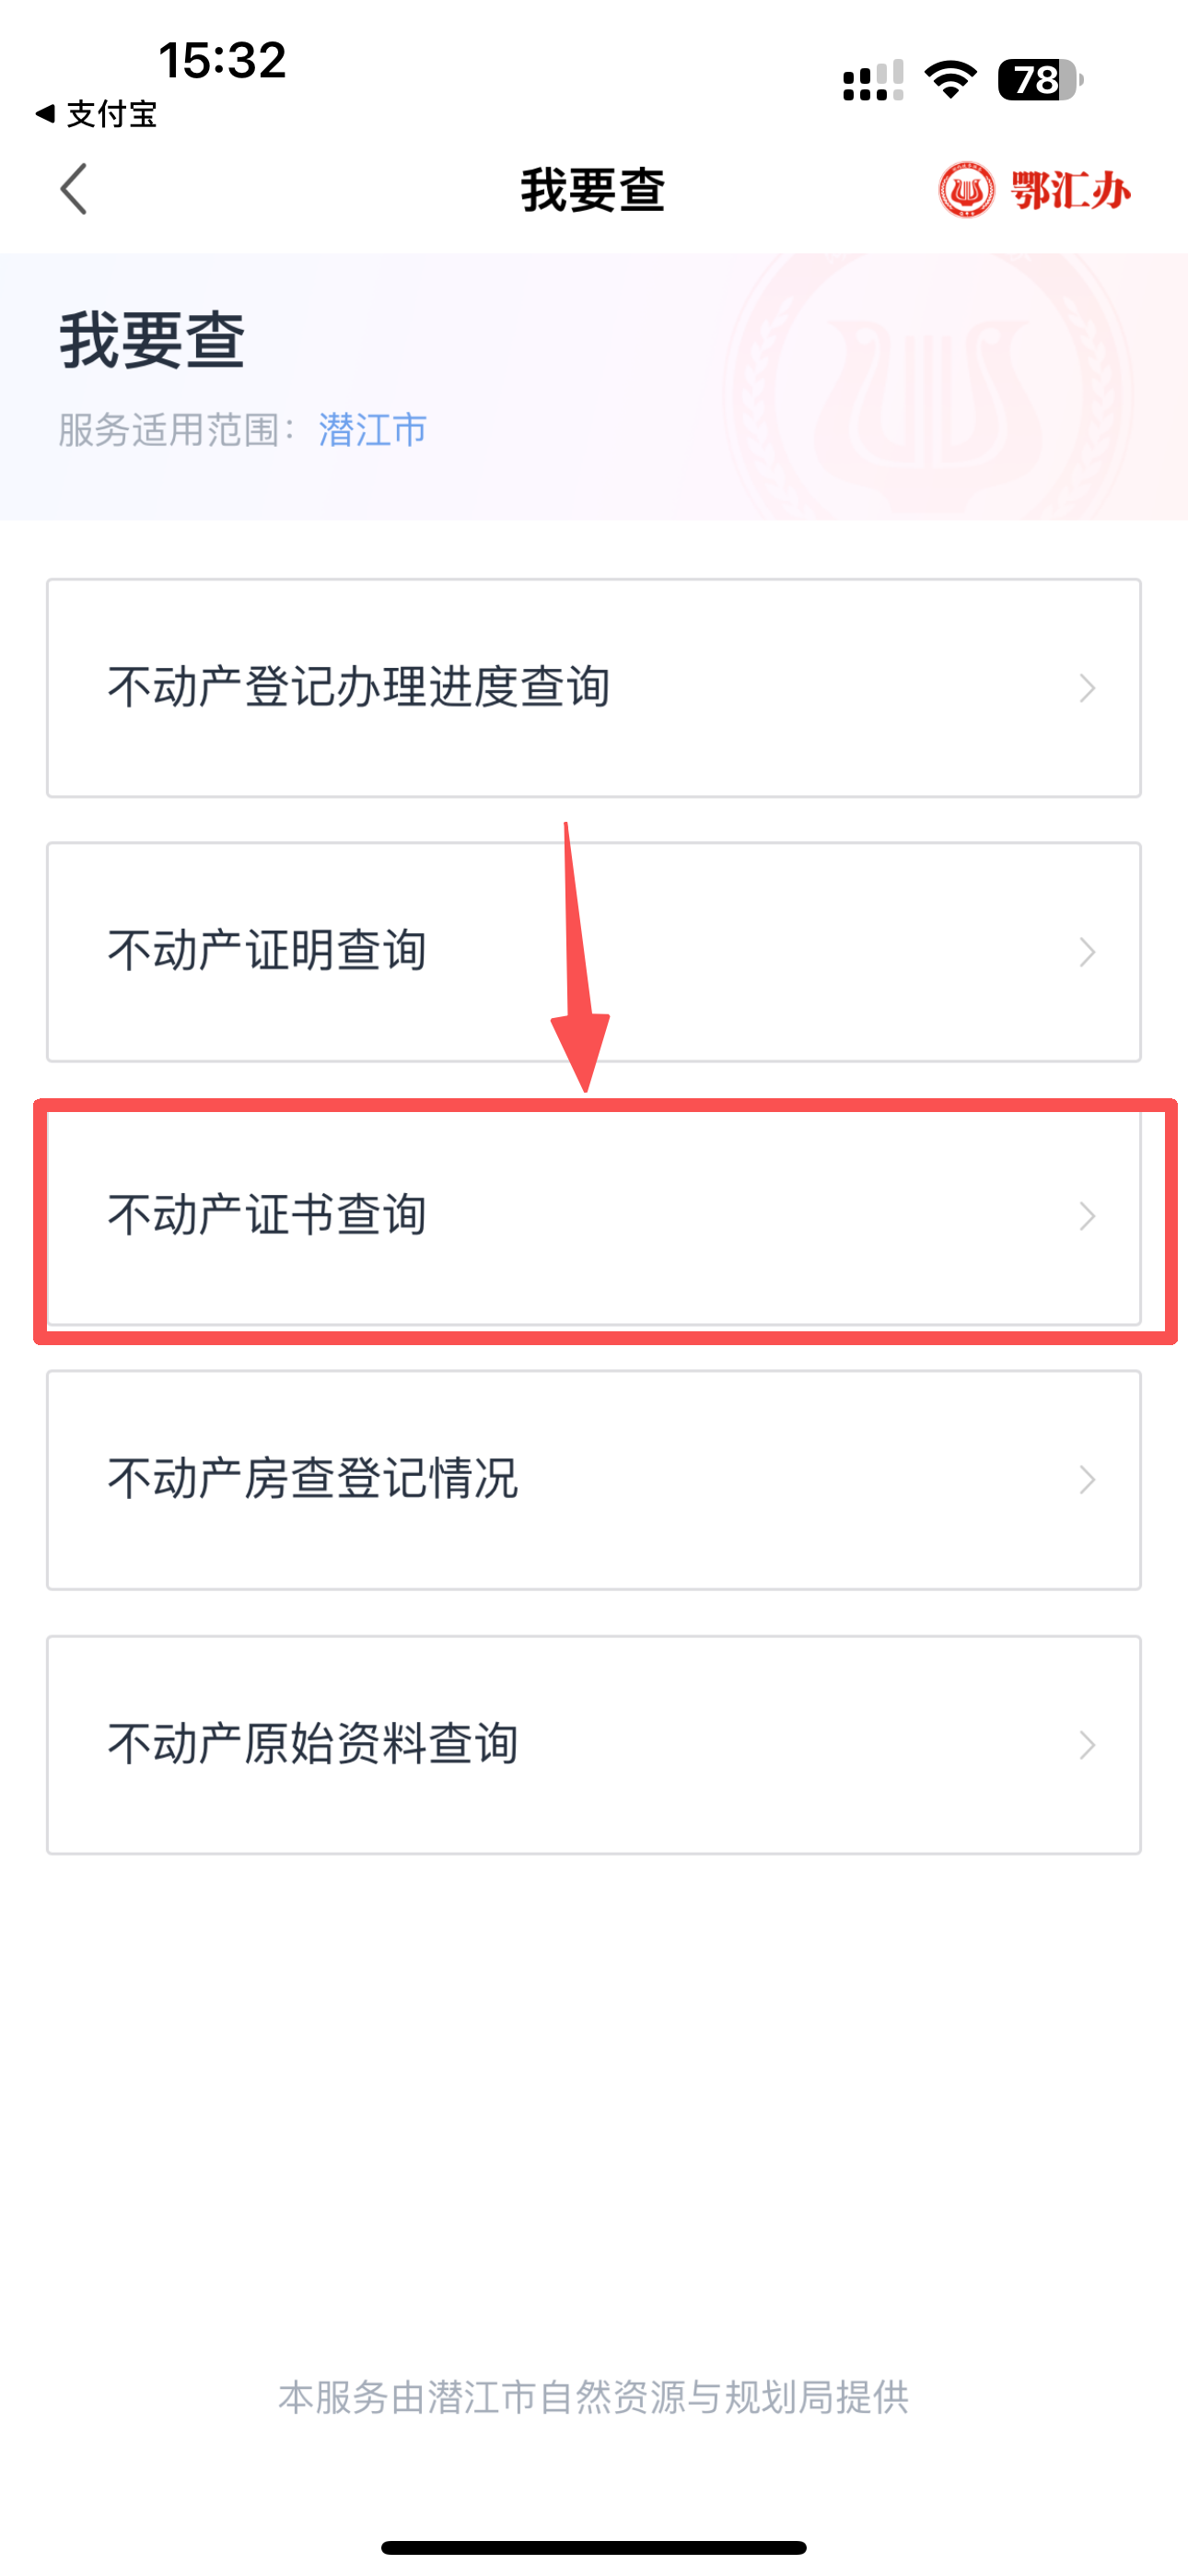Tap the battery indicator icon

point(1040,80)
